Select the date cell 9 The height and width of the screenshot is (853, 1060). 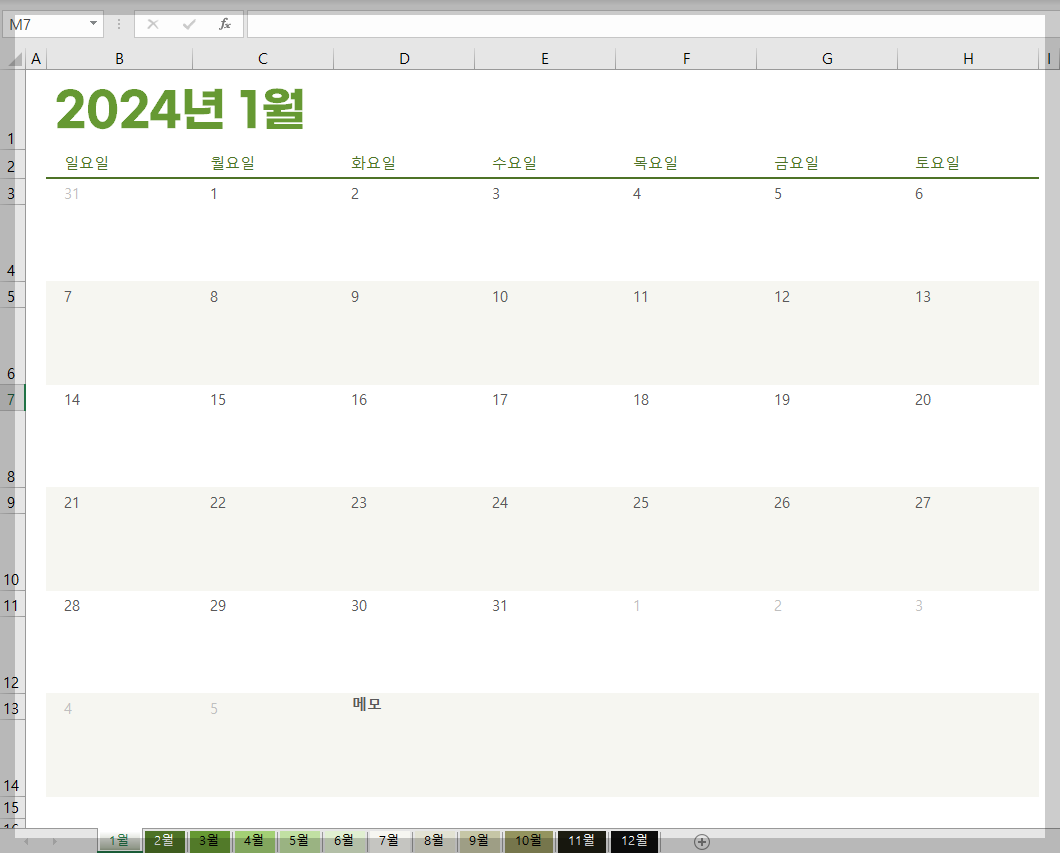[x=355, y=297]
